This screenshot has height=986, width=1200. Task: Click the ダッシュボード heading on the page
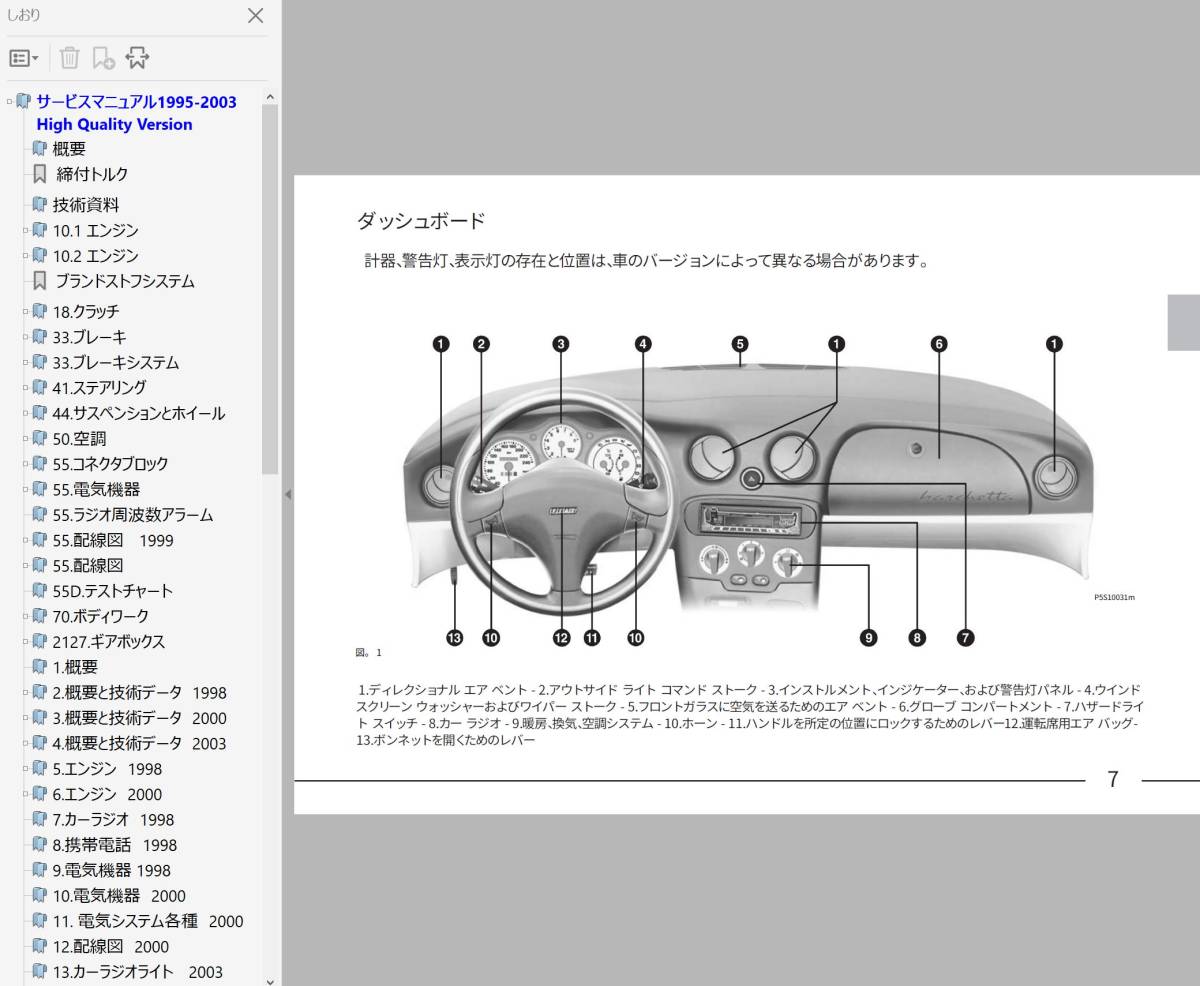[421, 221]
